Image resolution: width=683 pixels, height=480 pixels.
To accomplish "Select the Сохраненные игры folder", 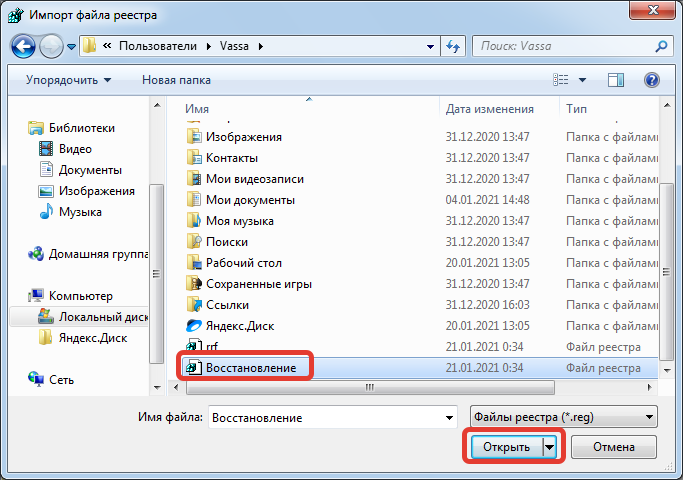I will pyautogui.click(x=259, y=284).
